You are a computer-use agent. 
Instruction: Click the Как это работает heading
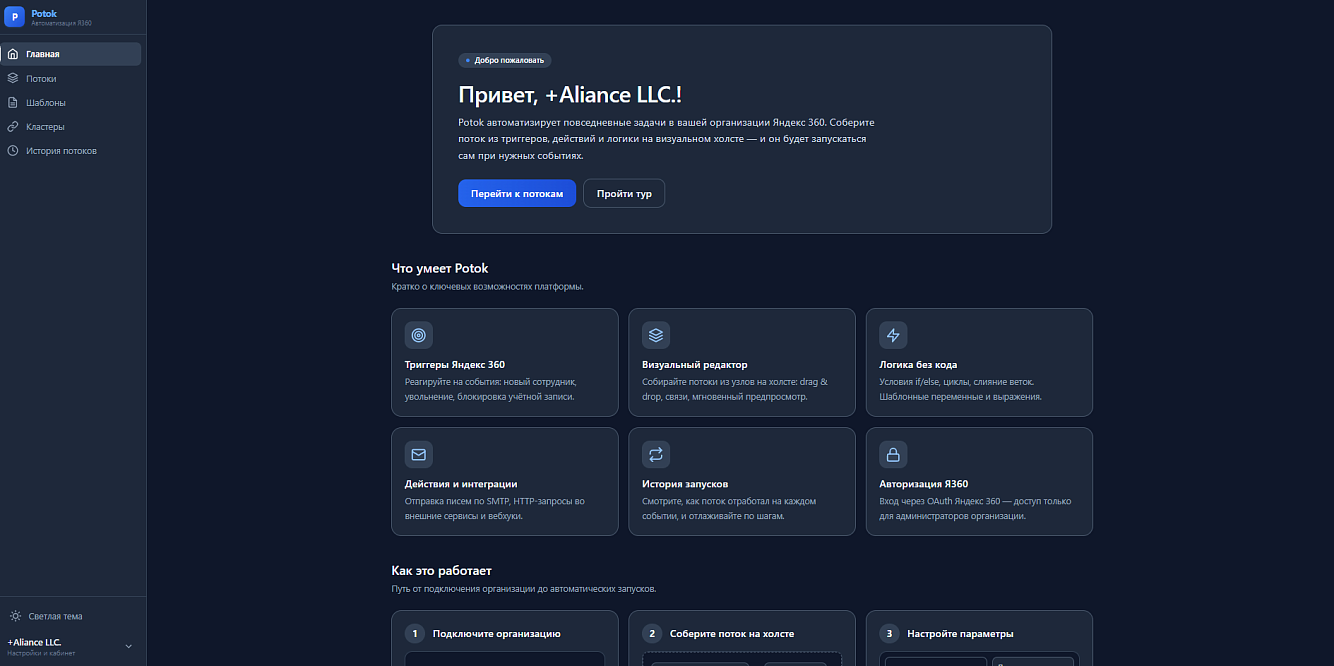click(x=441, y=571)
